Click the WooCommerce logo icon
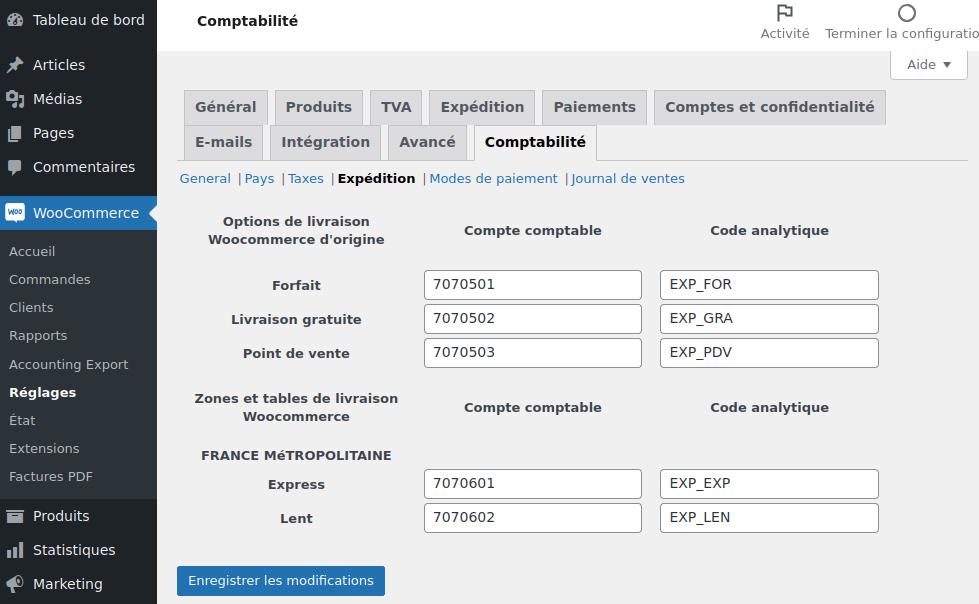This screenshot has height=604, width=979. point(15,213)
